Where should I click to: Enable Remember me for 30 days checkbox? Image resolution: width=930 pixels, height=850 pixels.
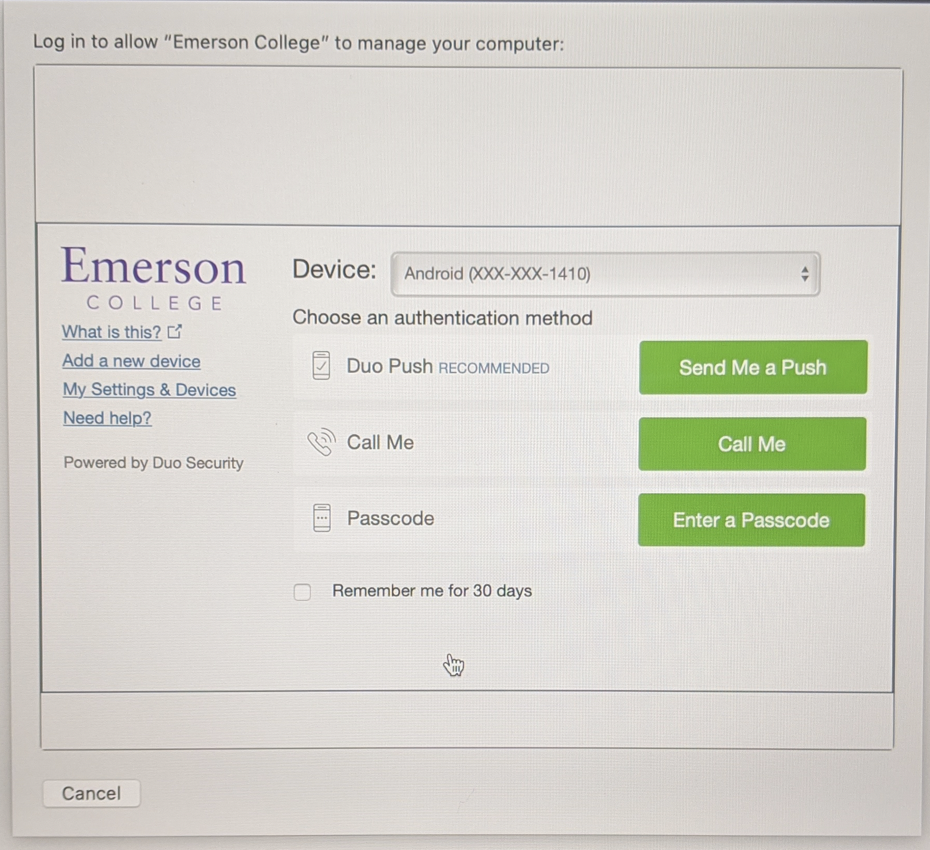tap(302, 591)
